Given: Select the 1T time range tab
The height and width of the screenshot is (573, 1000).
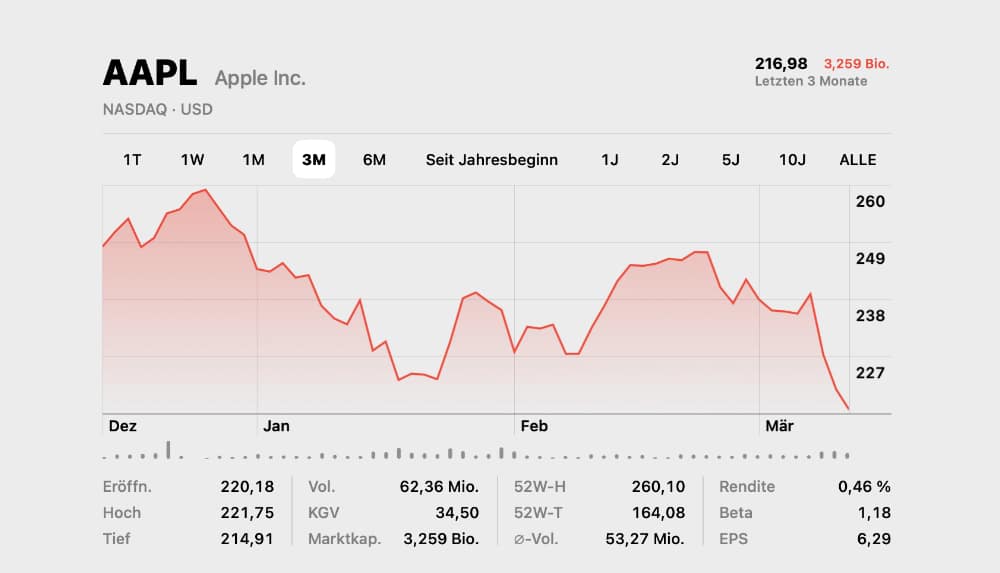Looking at the screenshot, I should pyautogui.click(x=132, y=160).
